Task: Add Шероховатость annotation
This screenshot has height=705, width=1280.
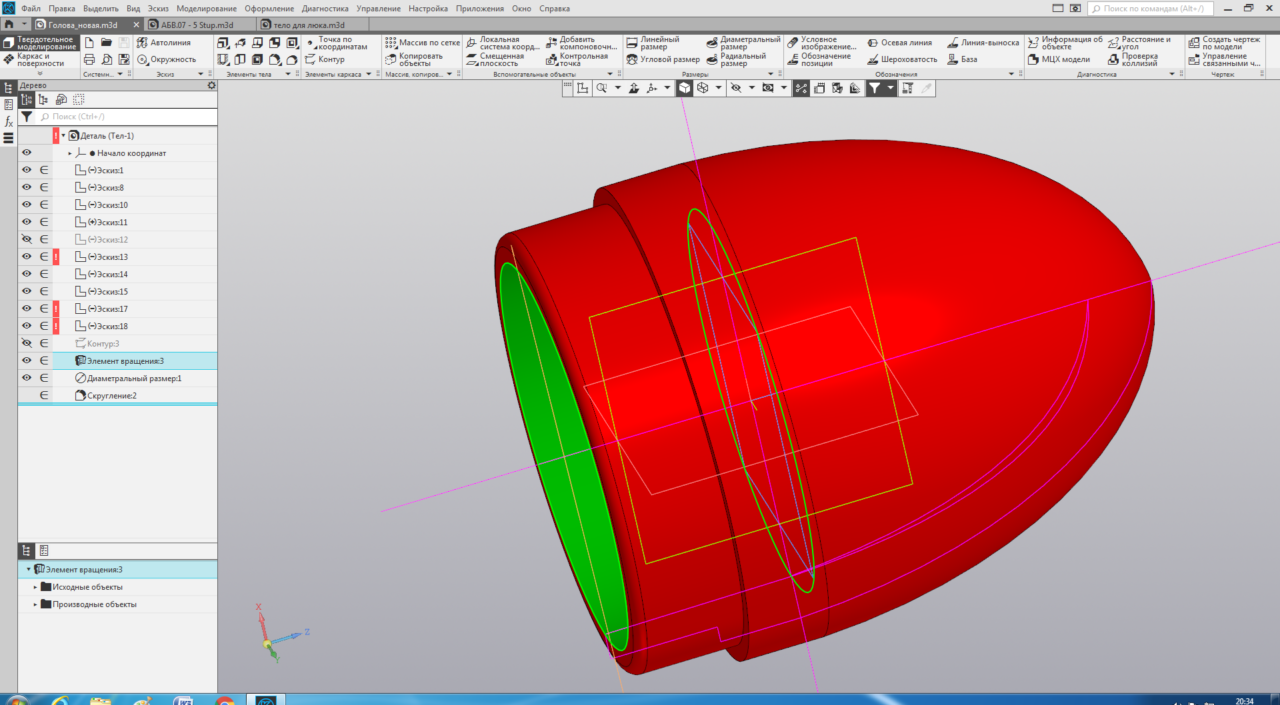Action: tap(902, 59)
